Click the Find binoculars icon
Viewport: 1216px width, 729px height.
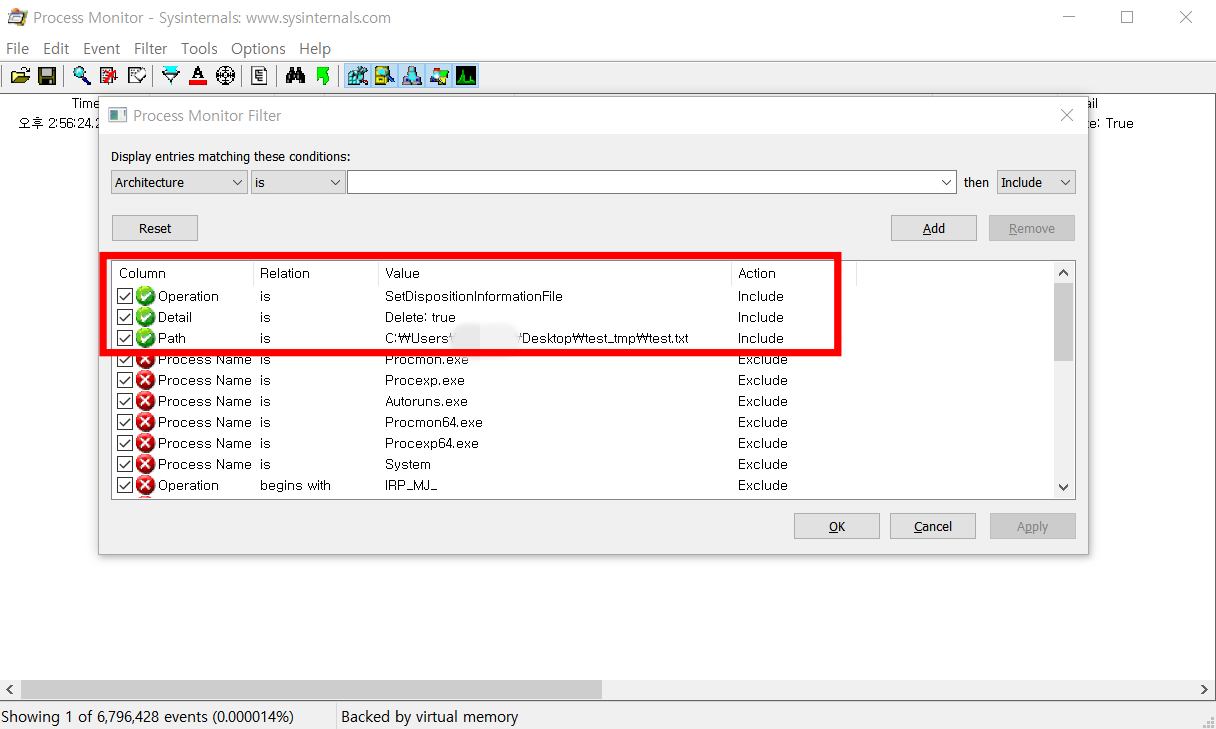(295, 75)
